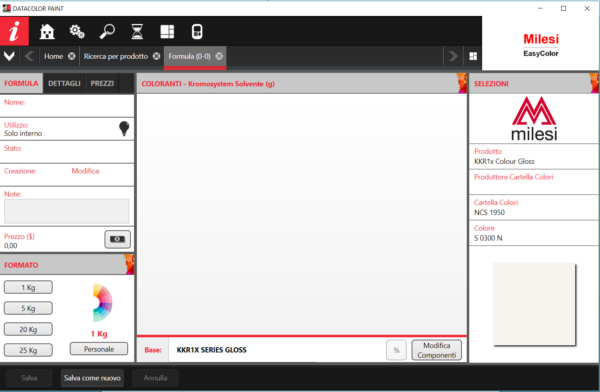Click the Colore S 0300 N entry
The width and height of the screenshot is (600, 392).
click(534, 233)
